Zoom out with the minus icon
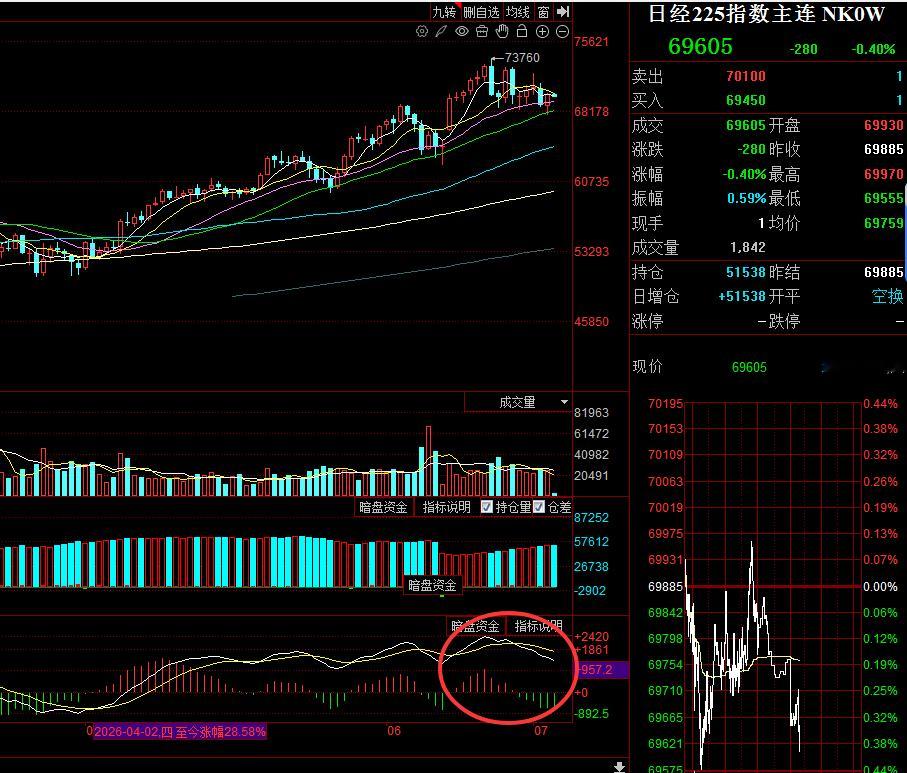 click(562, 31)
